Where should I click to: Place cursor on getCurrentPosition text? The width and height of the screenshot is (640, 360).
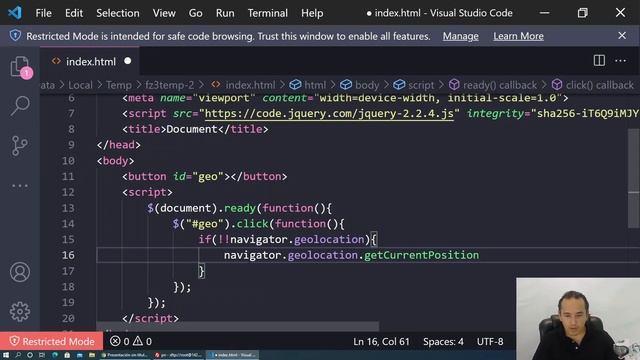coord(422,255)
